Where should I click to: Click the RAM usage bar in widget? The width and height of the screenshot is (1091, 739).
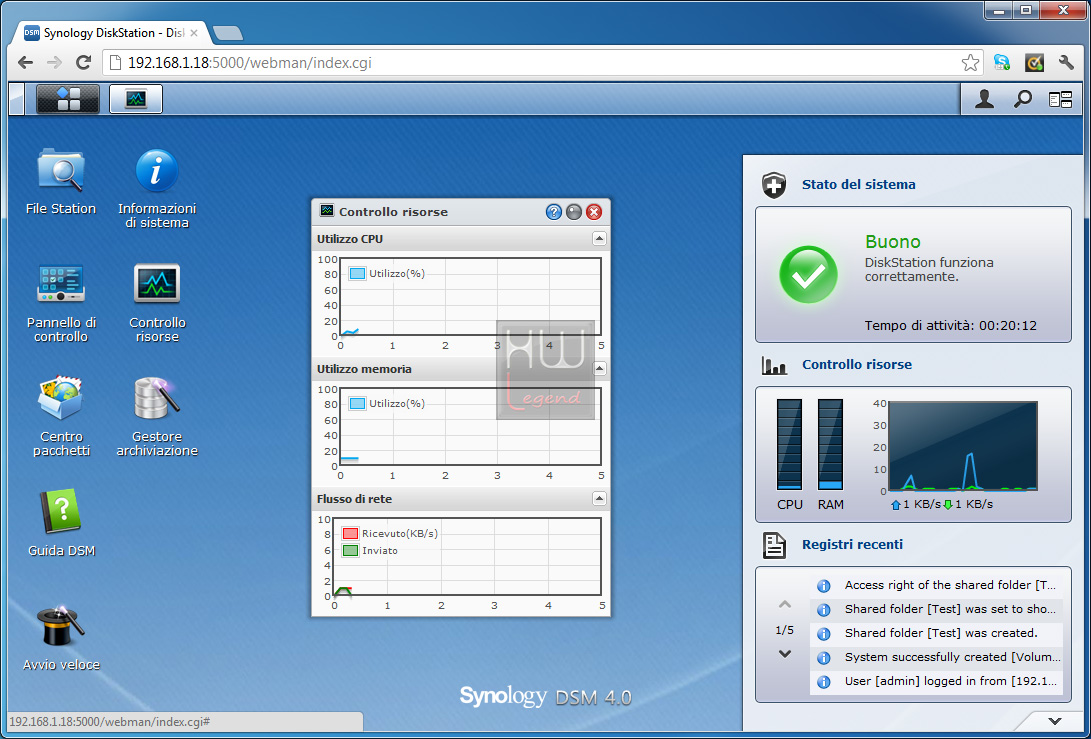tap(830, 444)
